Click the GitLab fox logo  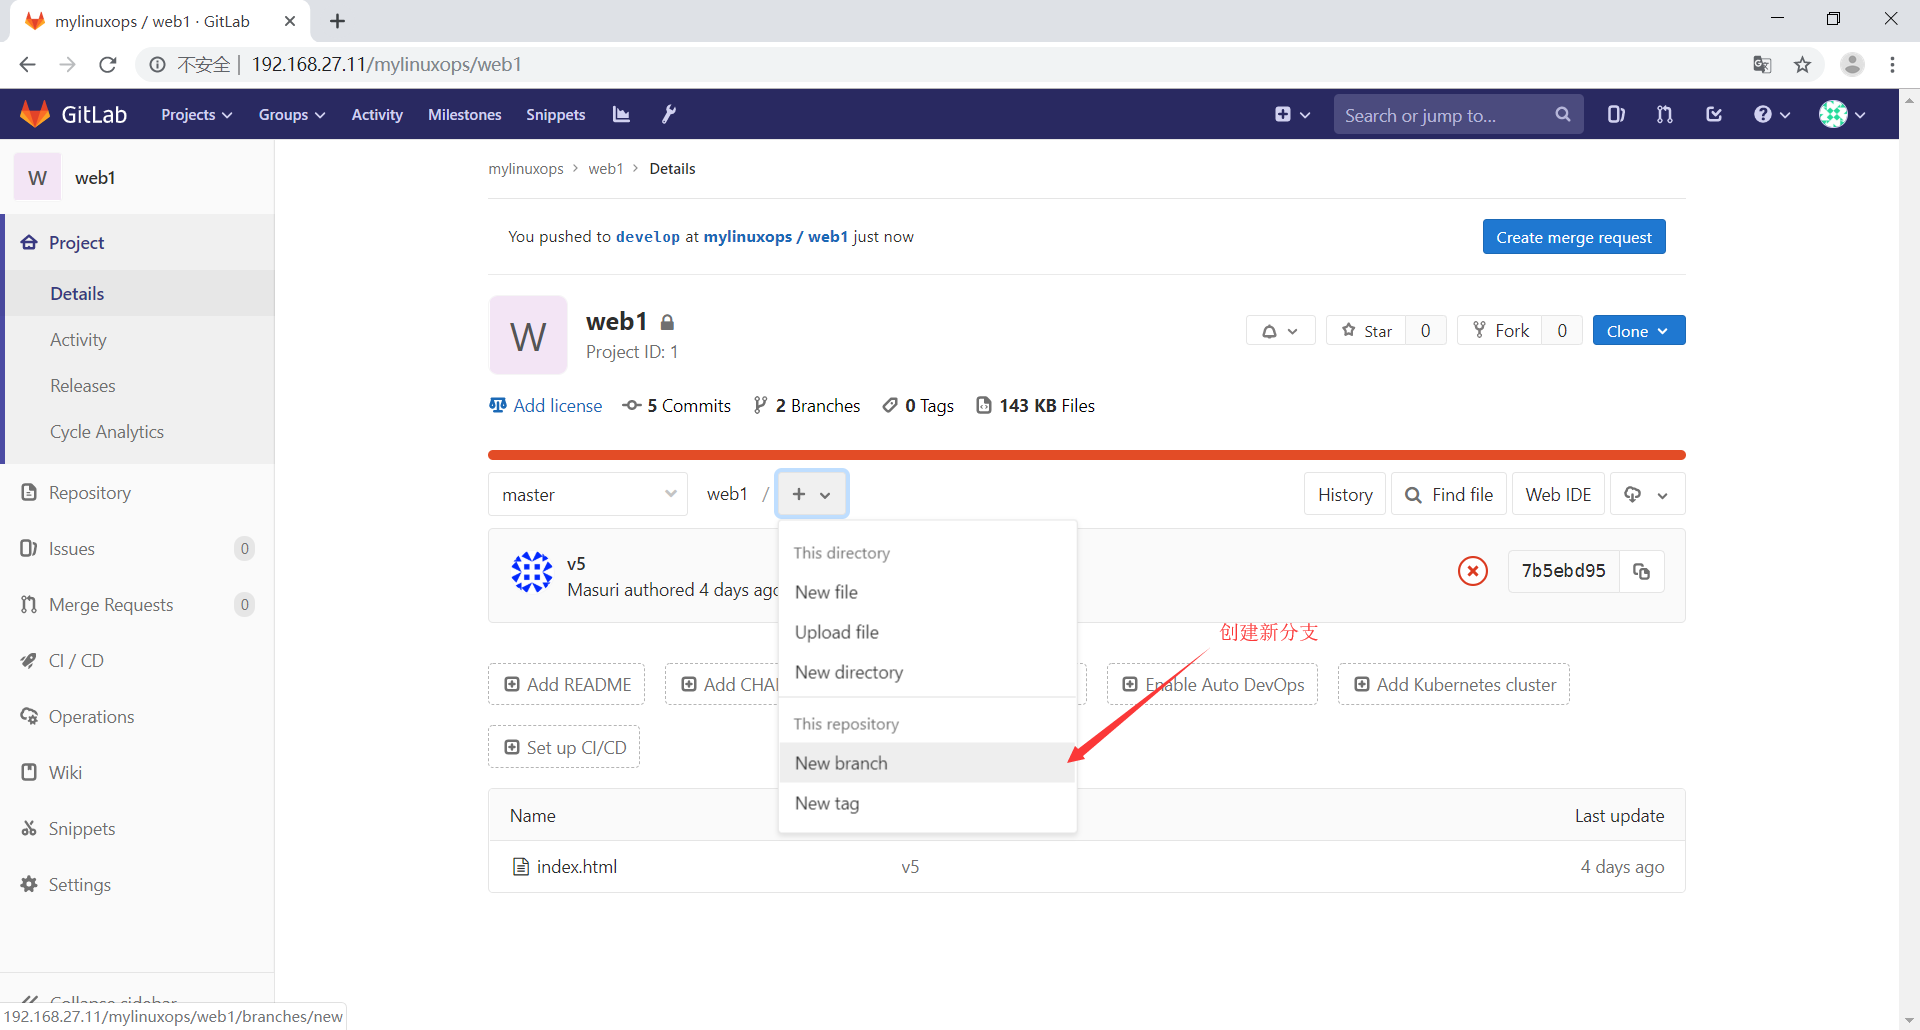point(36,114)
